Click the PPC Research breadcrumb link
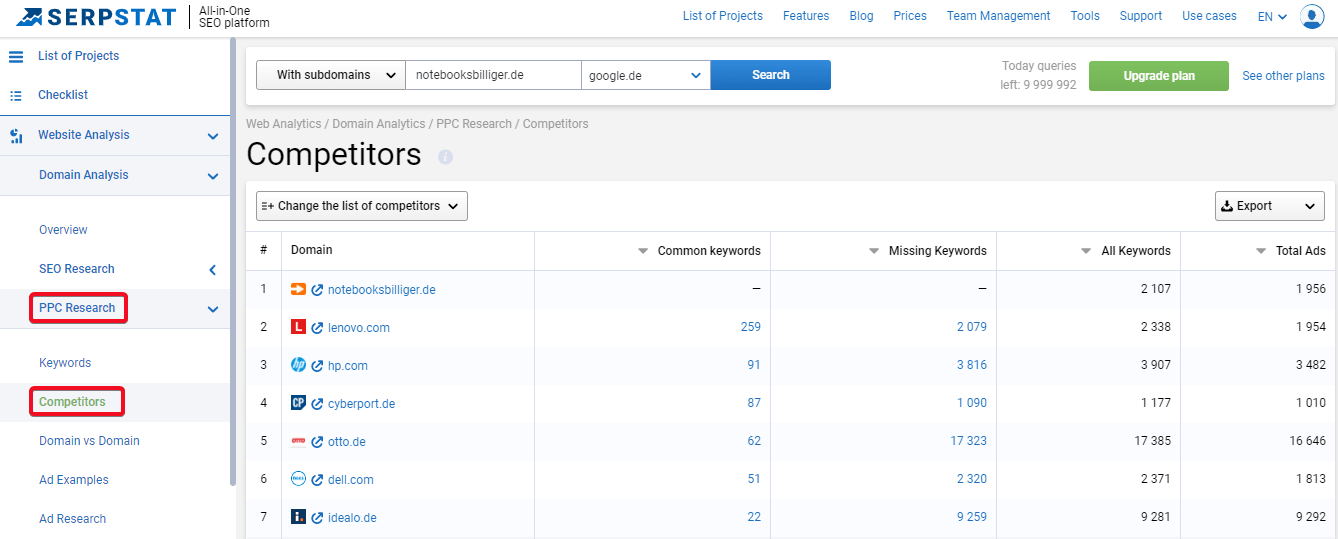The height and width of the screenshot is (539, 1338). click(x=474, y=124)
